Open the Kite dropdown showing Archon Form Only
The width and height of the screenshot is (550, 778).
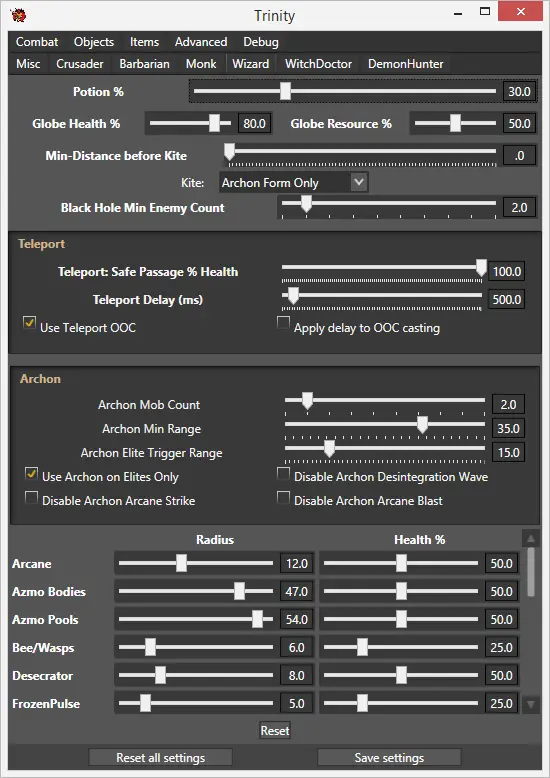(x=293, y=183)
